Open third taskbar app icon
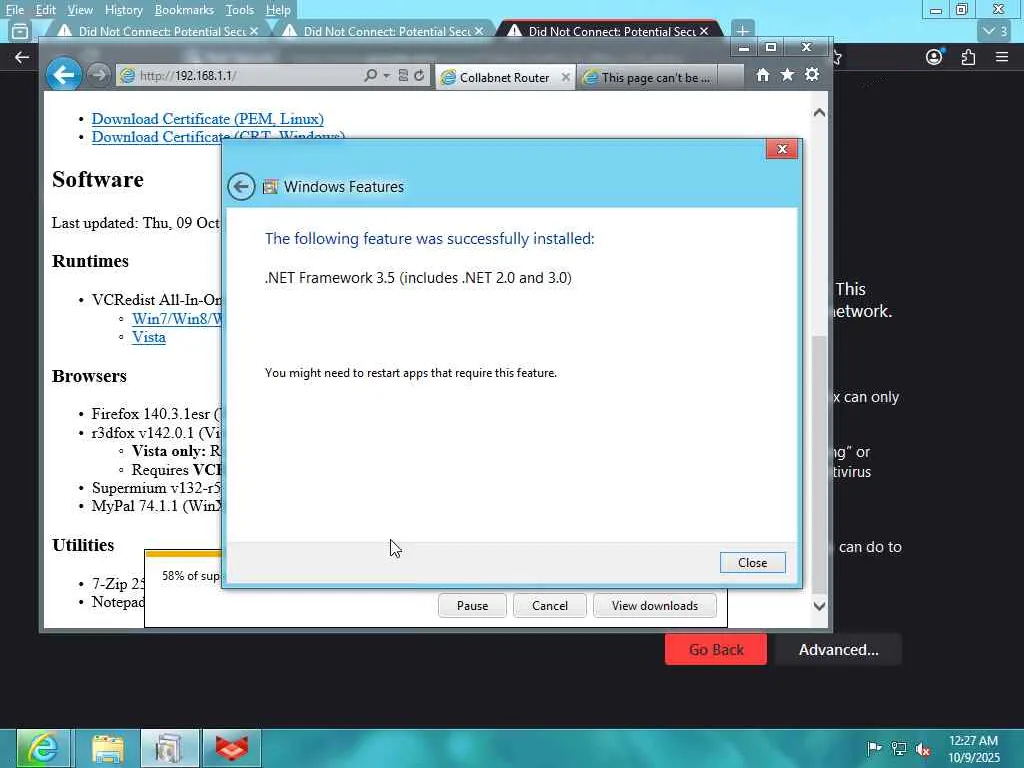 [170, 748]
